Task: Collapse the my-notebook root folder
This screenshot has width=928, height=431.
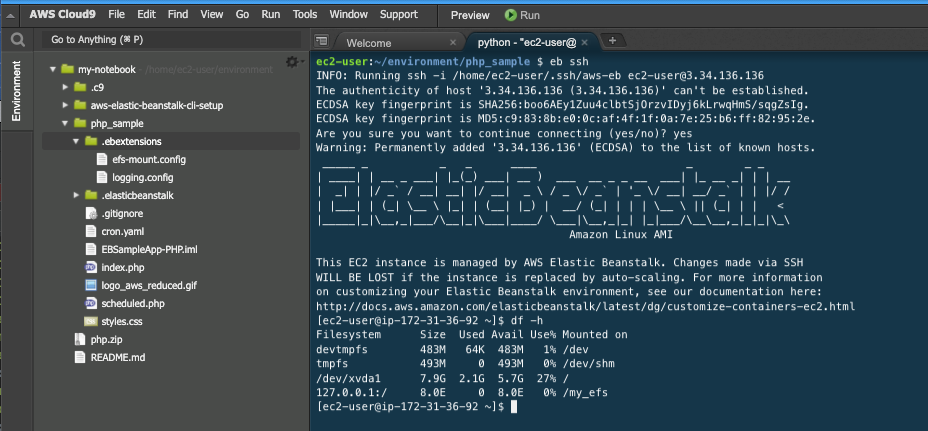Action: tap(53, 69)
